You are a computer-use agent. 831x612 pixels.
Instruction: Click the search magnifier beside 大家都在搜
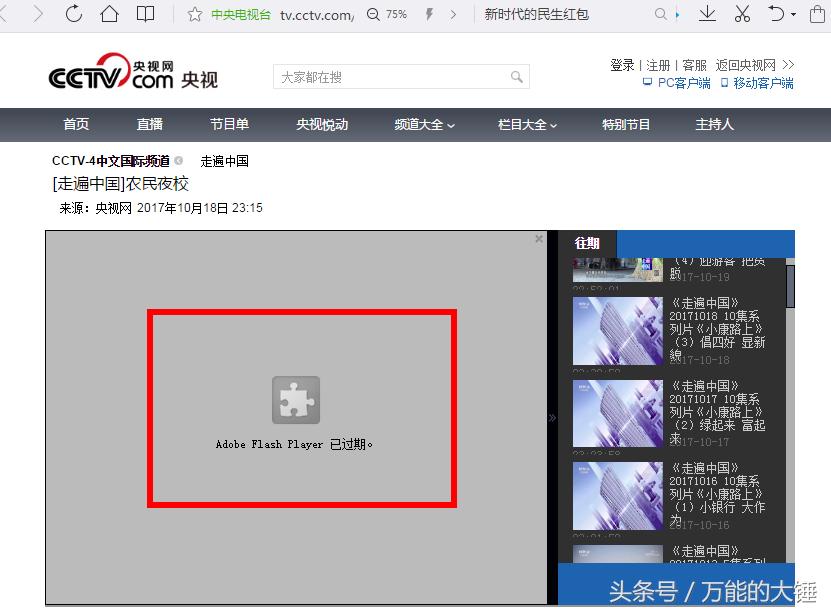point(516,76)
